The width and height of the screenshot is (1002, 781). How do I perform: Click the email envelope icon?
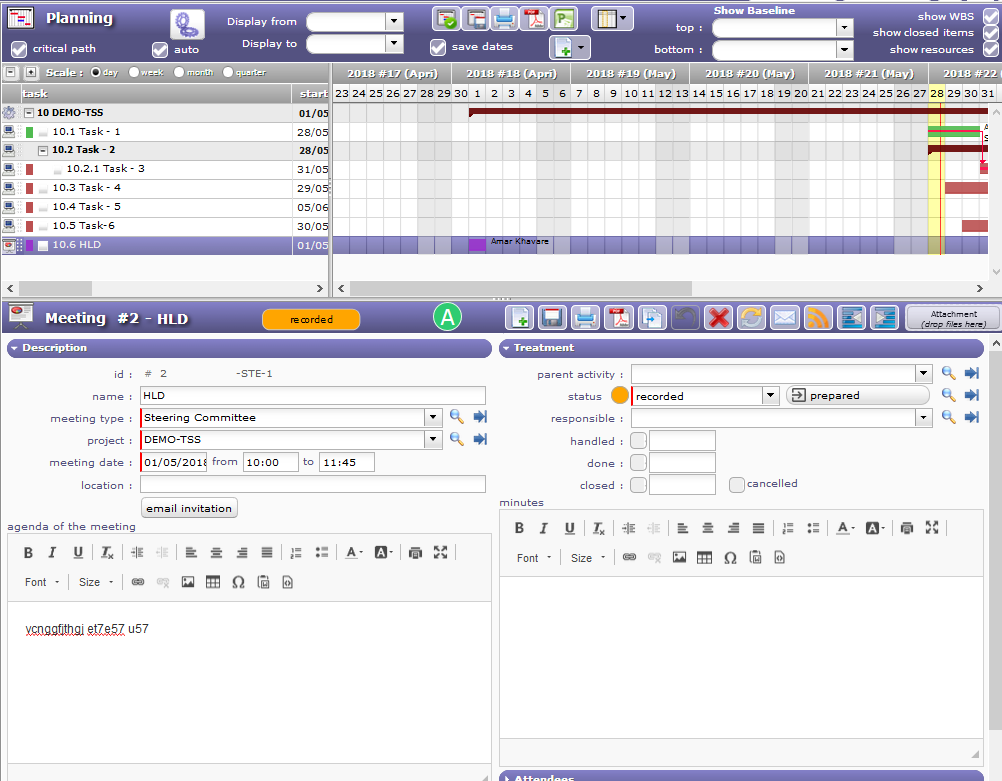click(x=784, y=318)
